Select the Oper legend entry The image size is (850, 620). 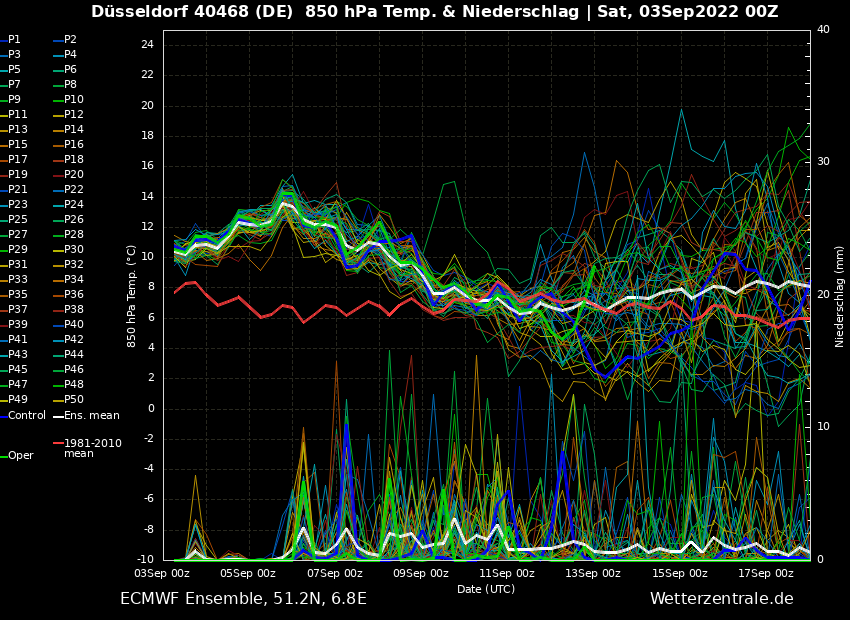(x=20, y=455)
